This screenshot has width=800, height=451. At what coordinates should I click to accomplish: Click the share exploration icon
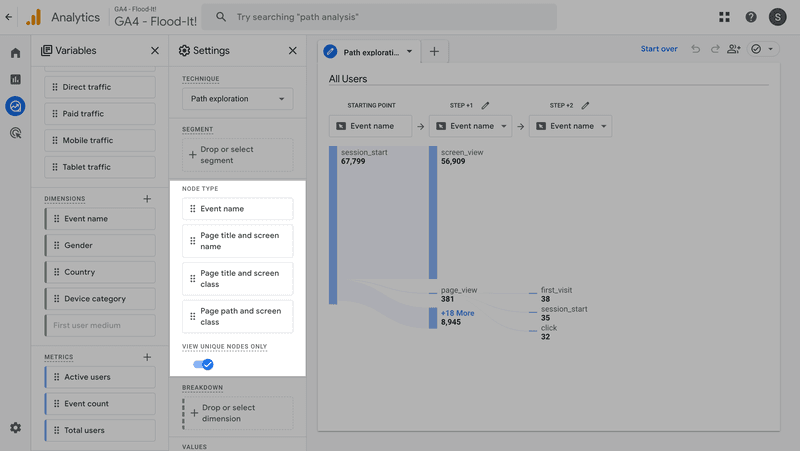click(x=734, y=49)
